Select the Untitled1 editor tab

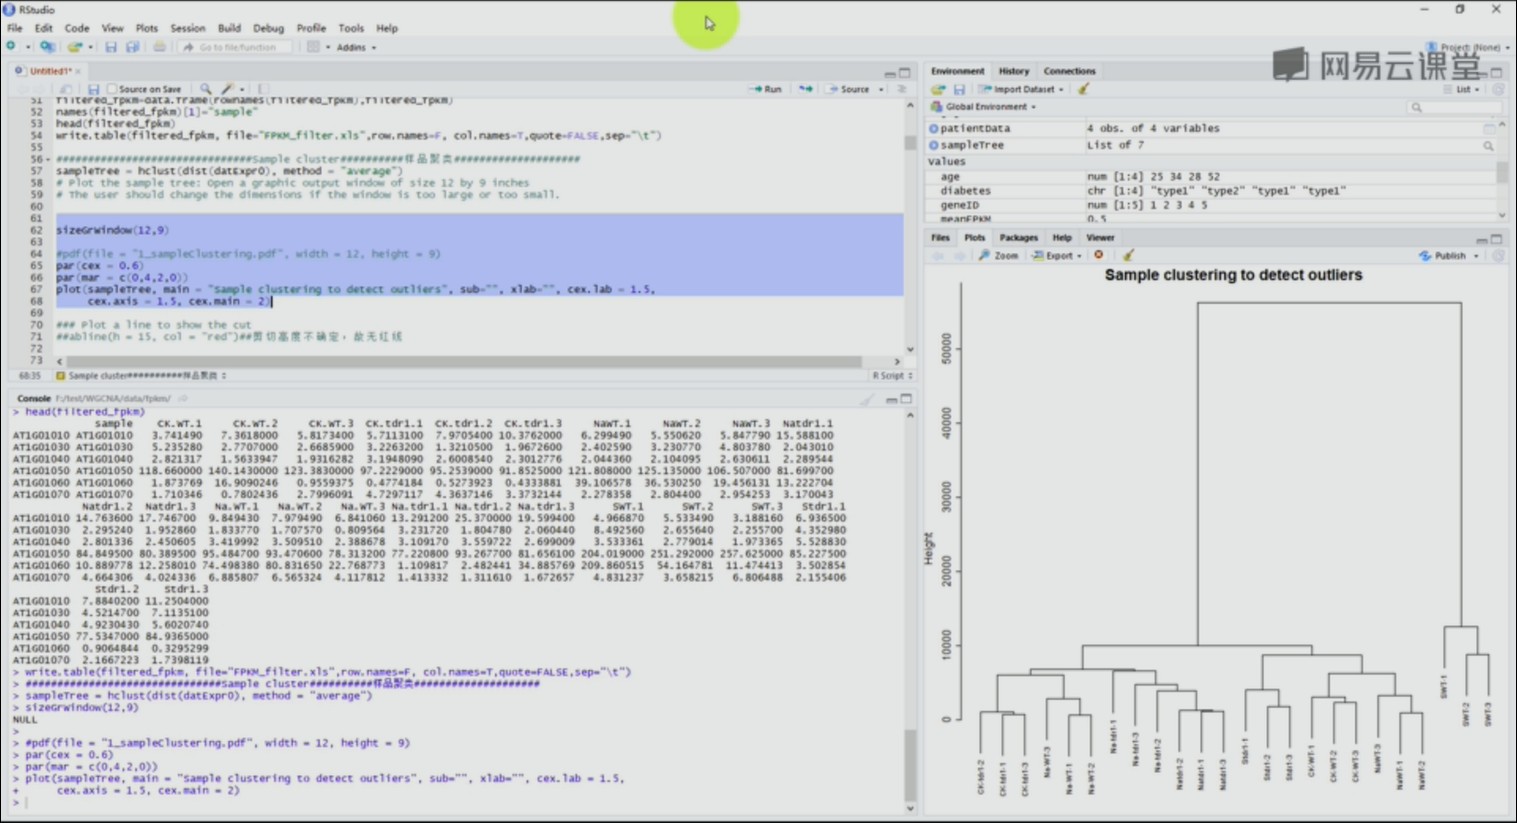pos(49,71)
